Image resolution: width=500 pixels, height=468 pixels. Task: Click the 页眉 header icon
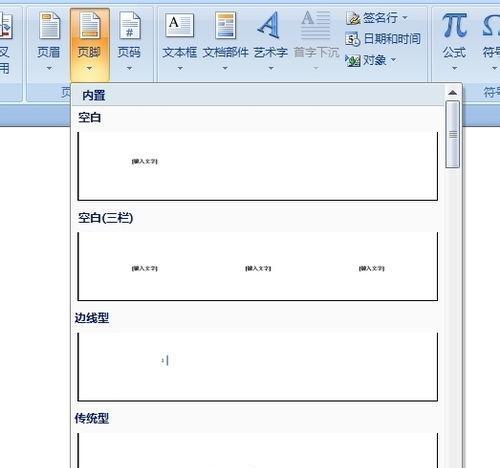pos(49,25)
